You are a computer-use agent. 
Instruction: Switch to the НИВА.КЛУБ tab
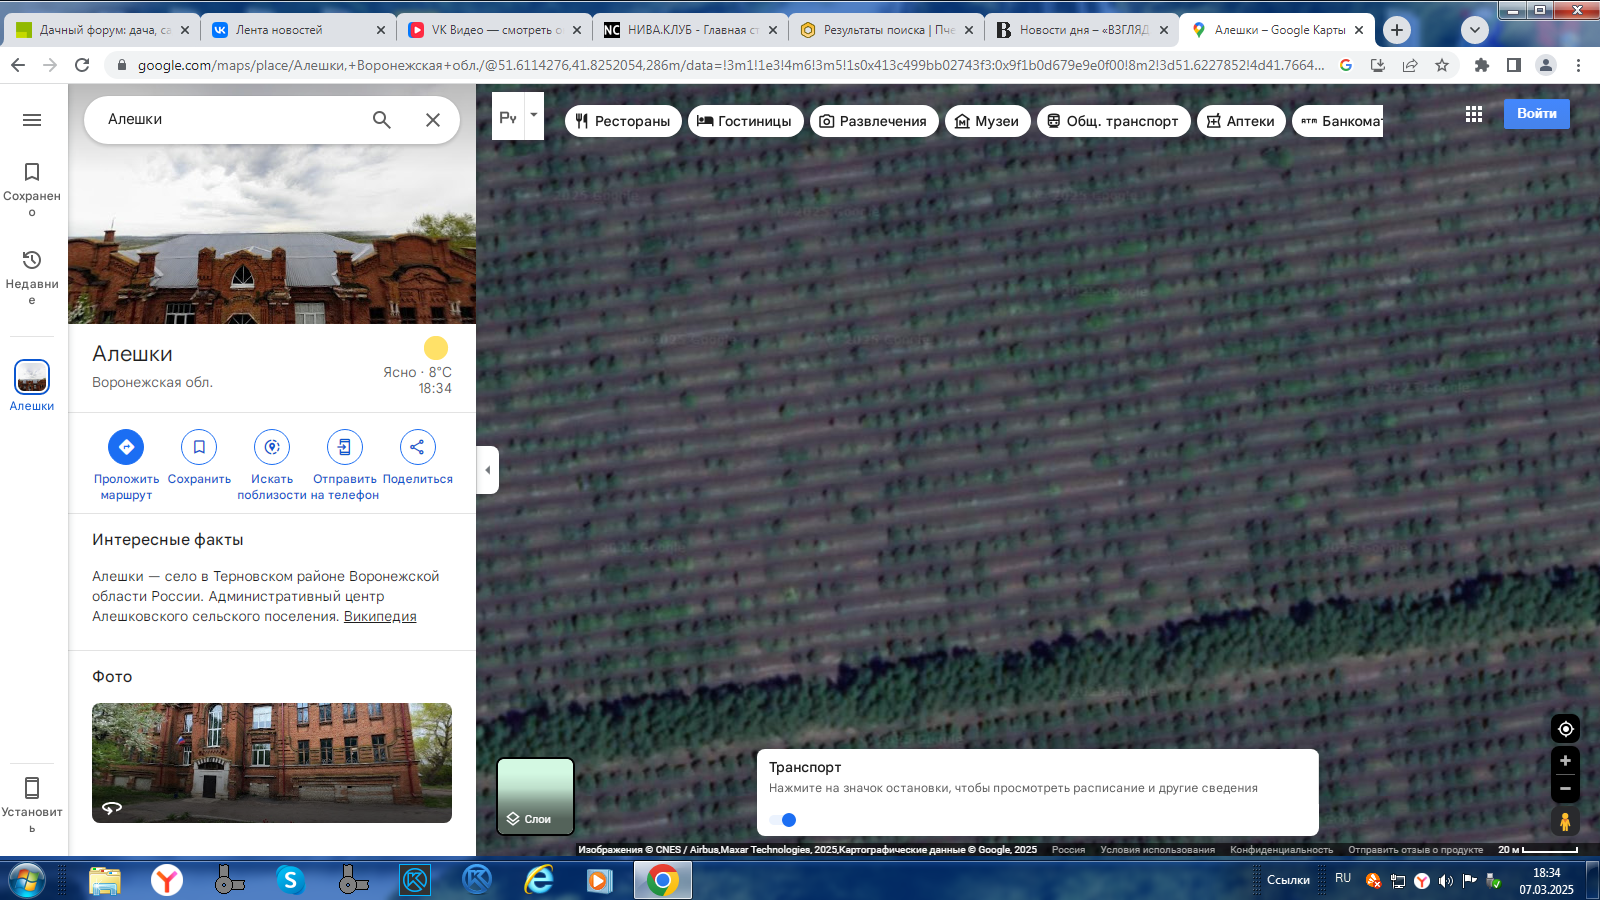[685, 30]
